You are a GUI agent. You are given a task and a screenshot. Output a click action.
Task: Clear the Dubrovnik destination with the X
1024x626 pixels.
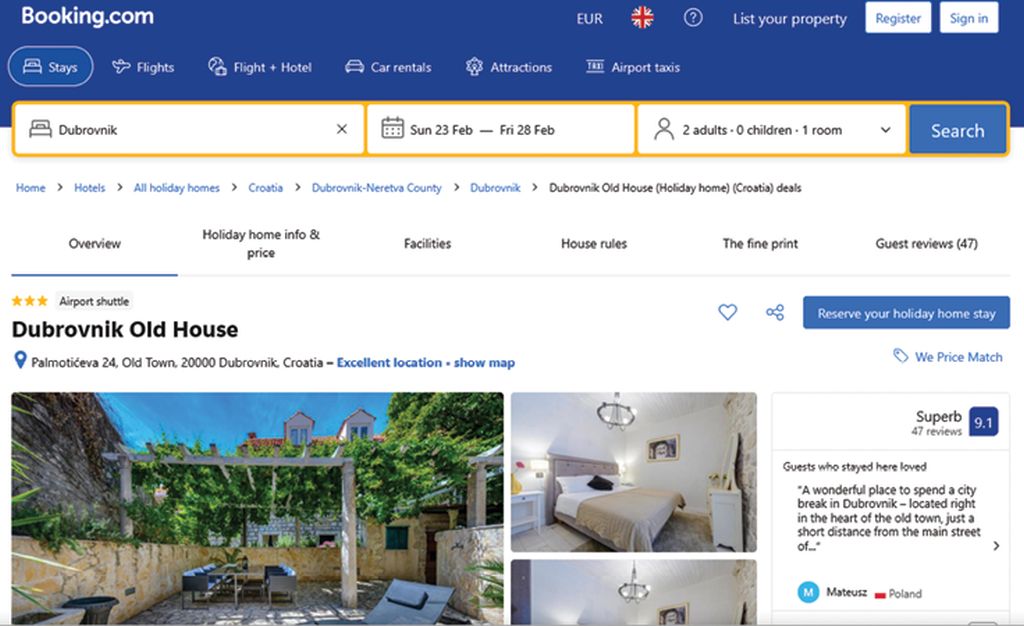(342, 129)
